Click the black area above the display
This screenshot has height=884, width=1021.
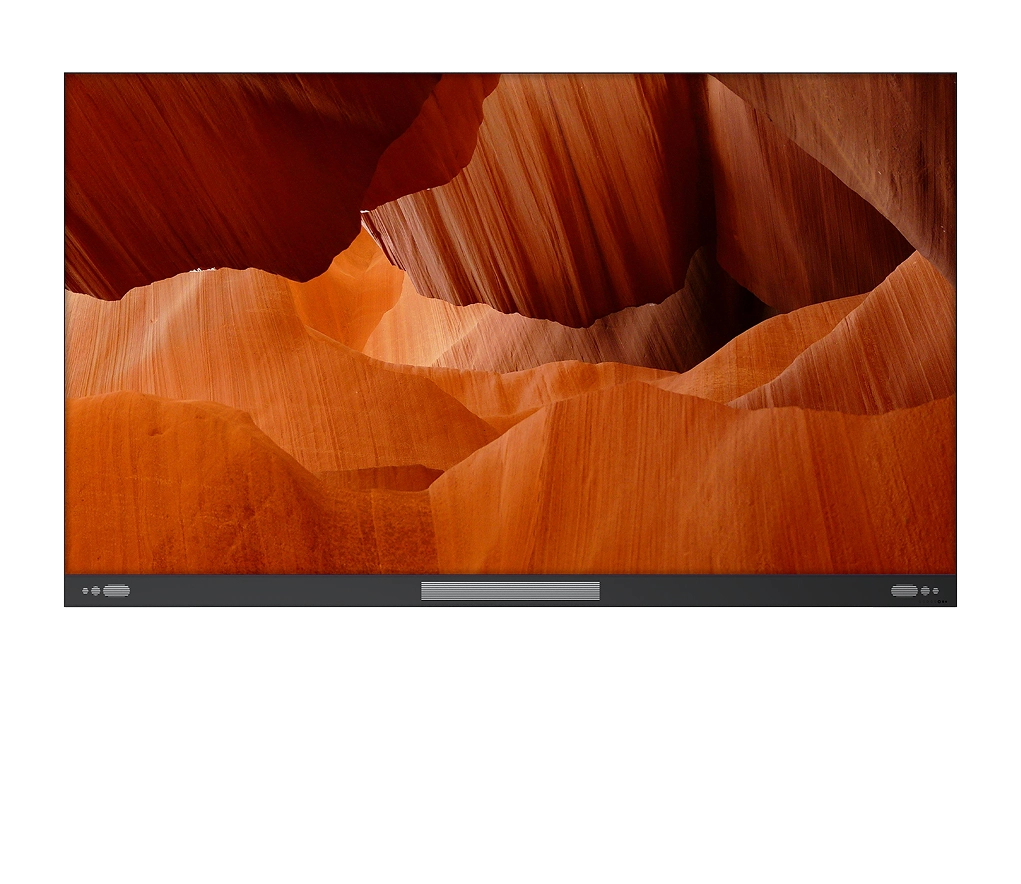510,30
